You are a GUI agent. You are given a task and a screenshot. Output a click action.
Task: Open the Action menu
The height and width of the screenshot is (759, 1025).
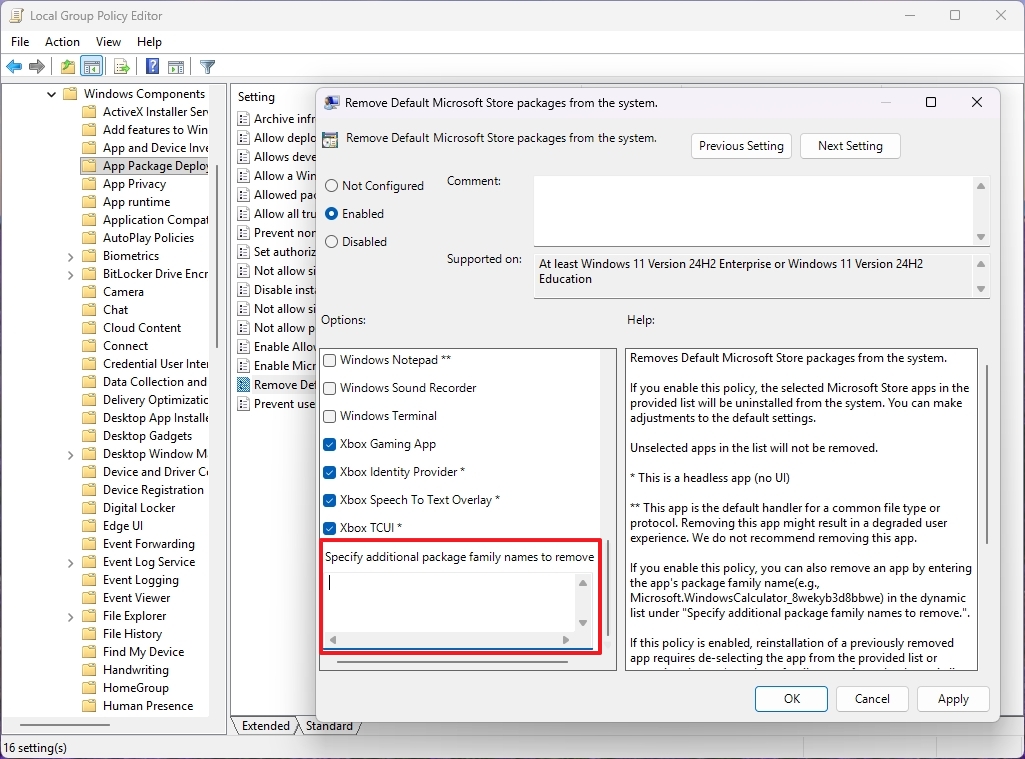coord(62,41)
